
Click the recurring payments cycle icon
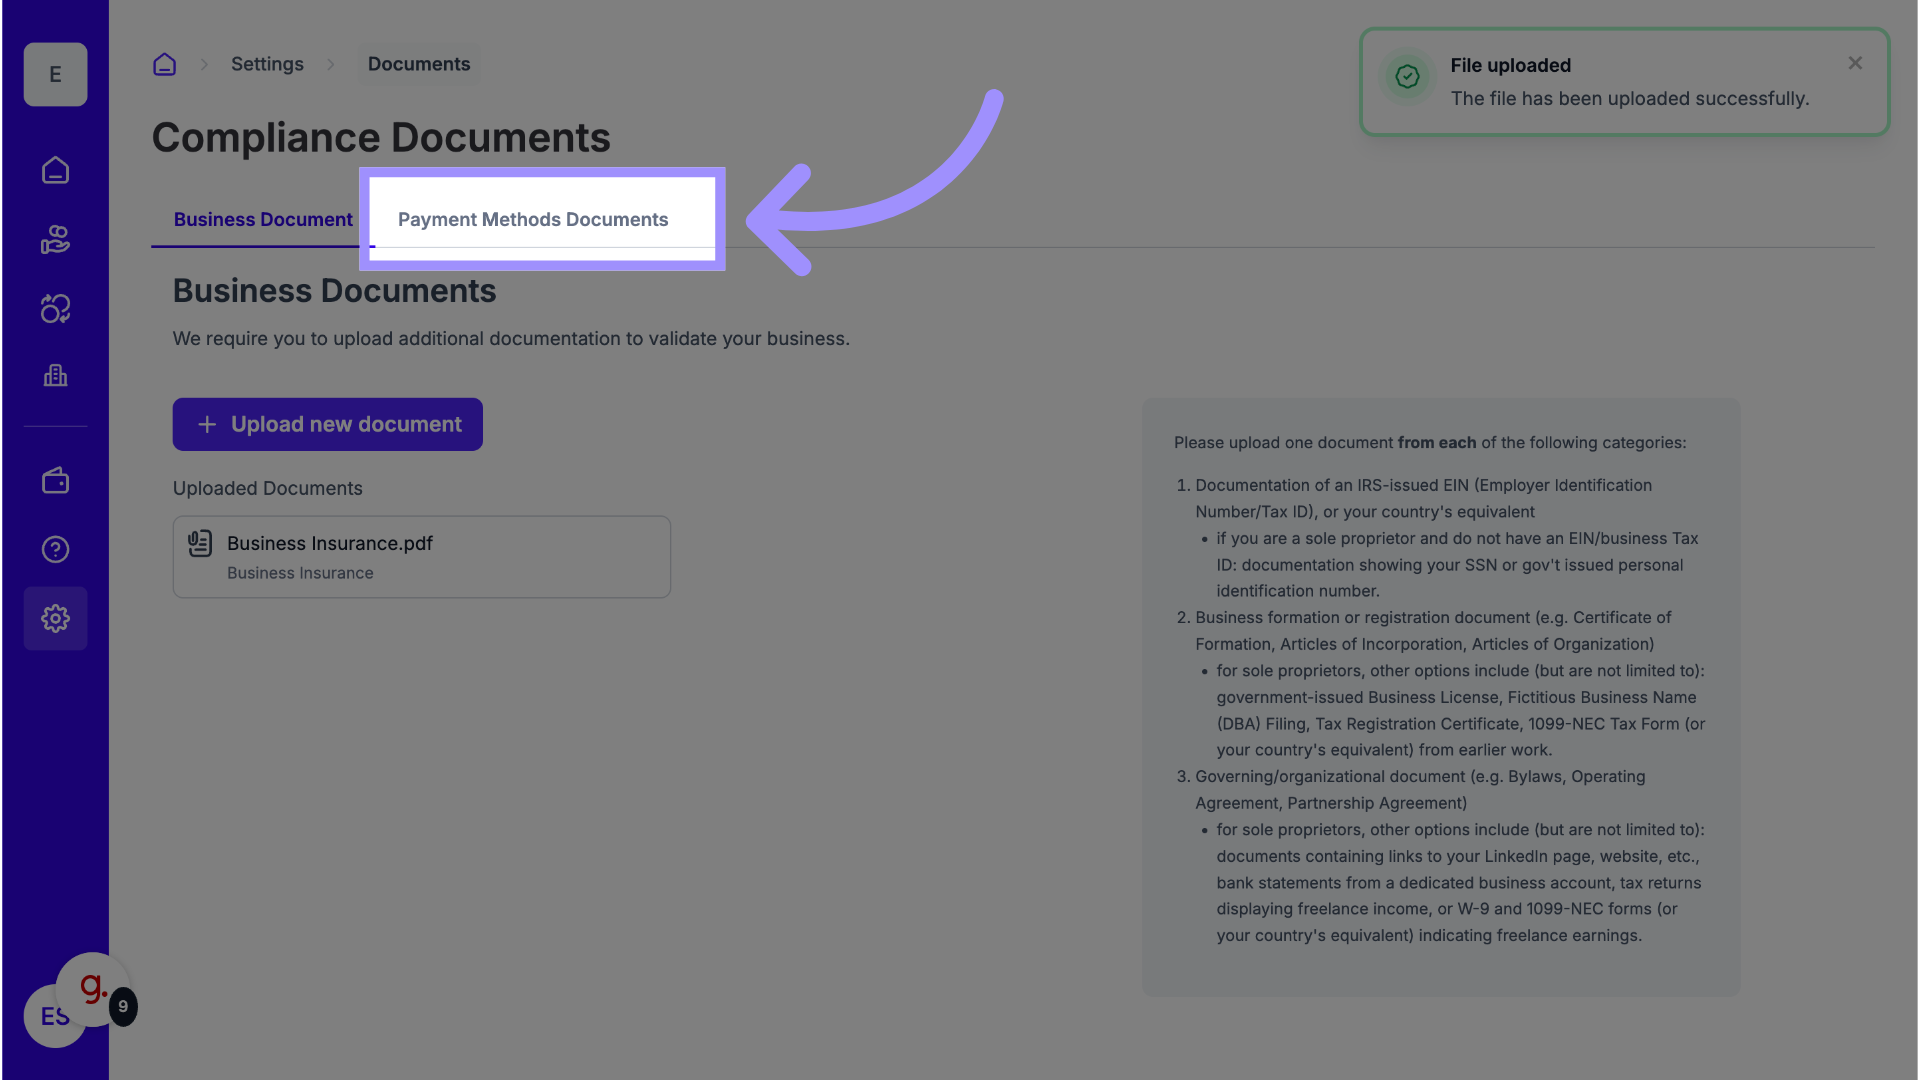click(x=55, y=308)
